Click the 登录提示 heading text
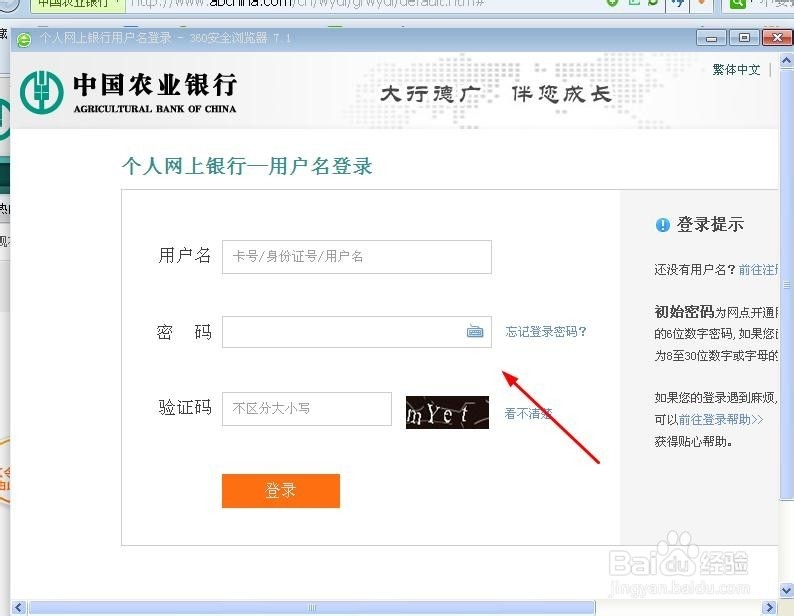The width and height of the screenshot is (794, 616). [710, 224]
